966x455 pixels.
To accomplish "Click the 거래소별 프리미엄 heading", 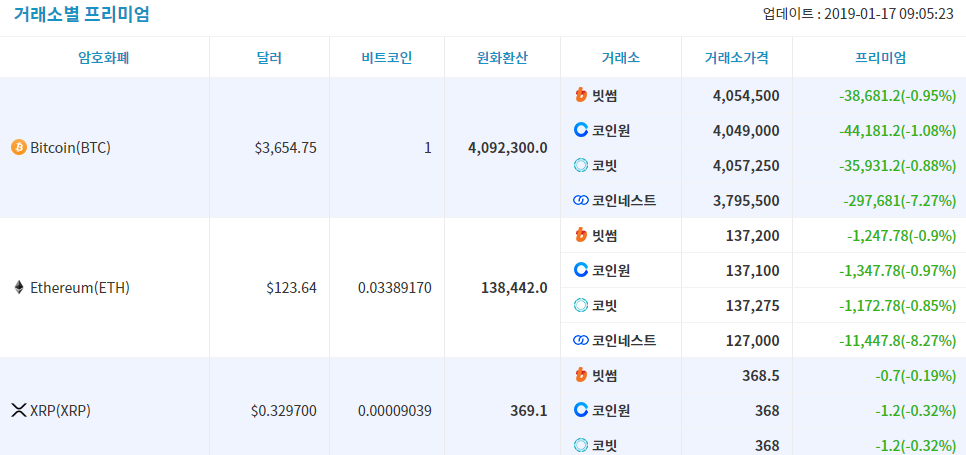I will (x=81, y=14).
